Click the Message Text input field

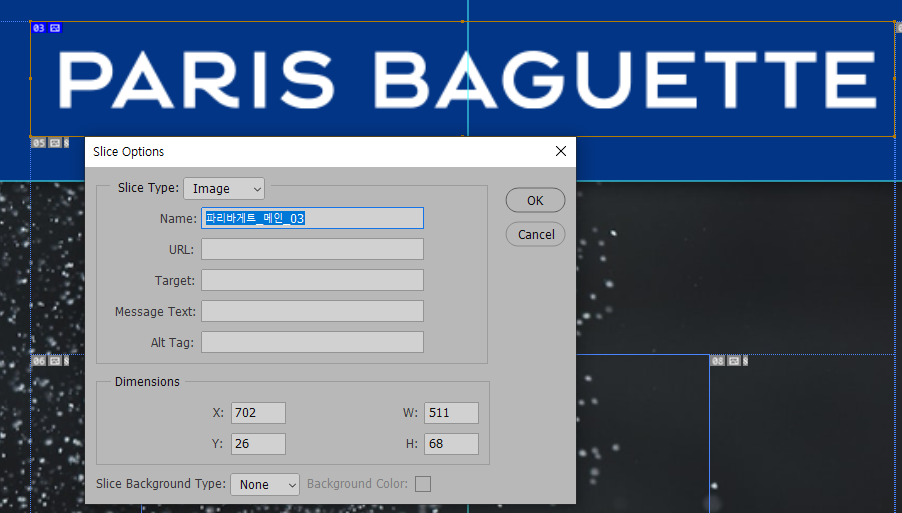[x=312, y=311]
